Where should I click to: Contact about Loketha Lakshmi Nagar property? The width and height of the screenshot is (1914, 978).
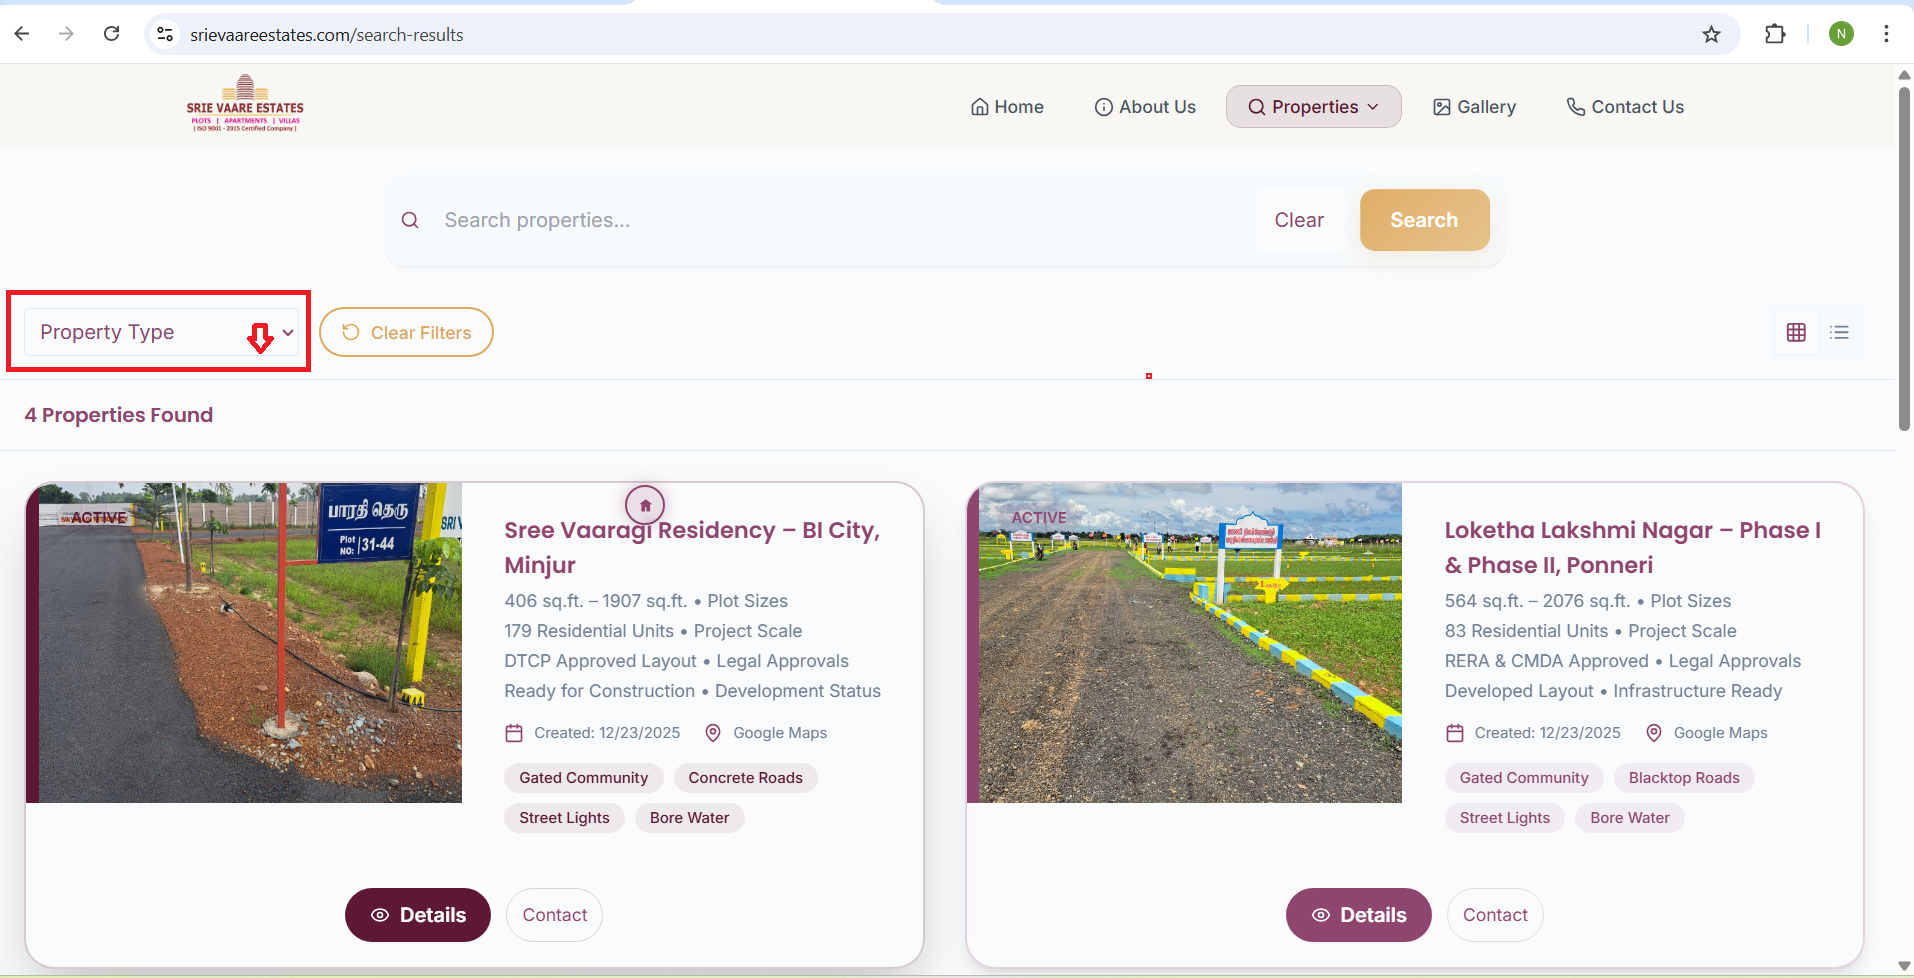click(x=1494, y=915)
